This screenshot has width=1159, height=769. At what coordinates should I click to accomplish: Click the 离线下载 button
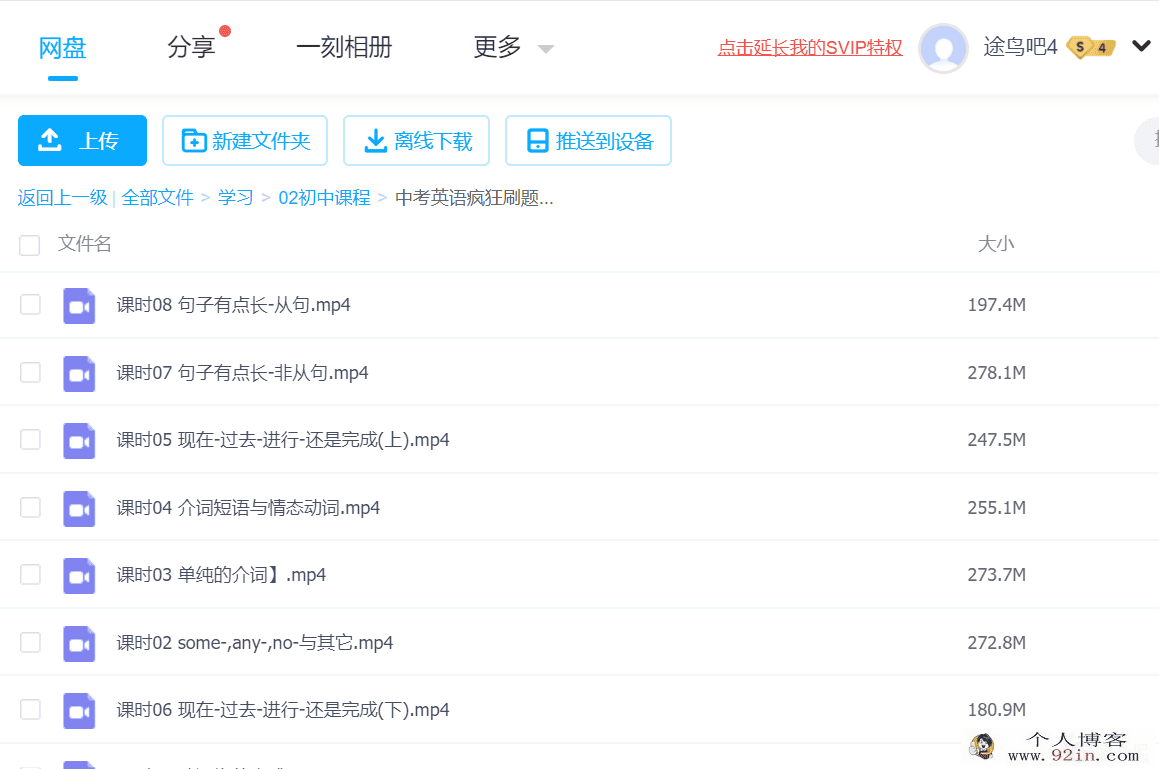click(416, 140)
